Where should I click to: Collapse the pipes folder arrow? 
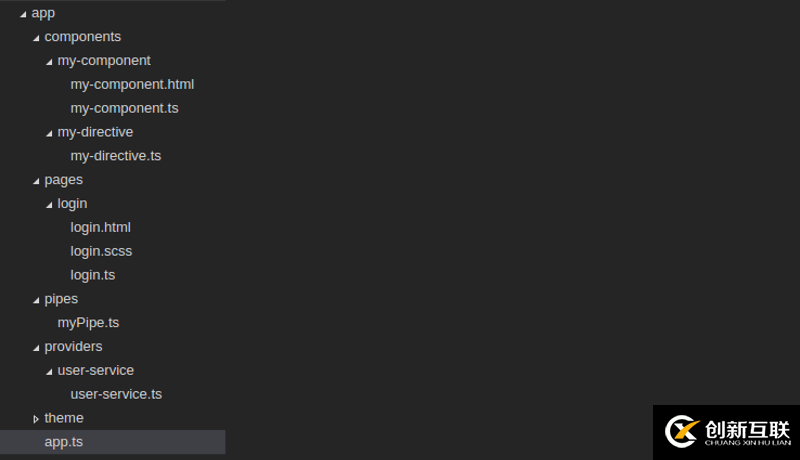(37, 300)
